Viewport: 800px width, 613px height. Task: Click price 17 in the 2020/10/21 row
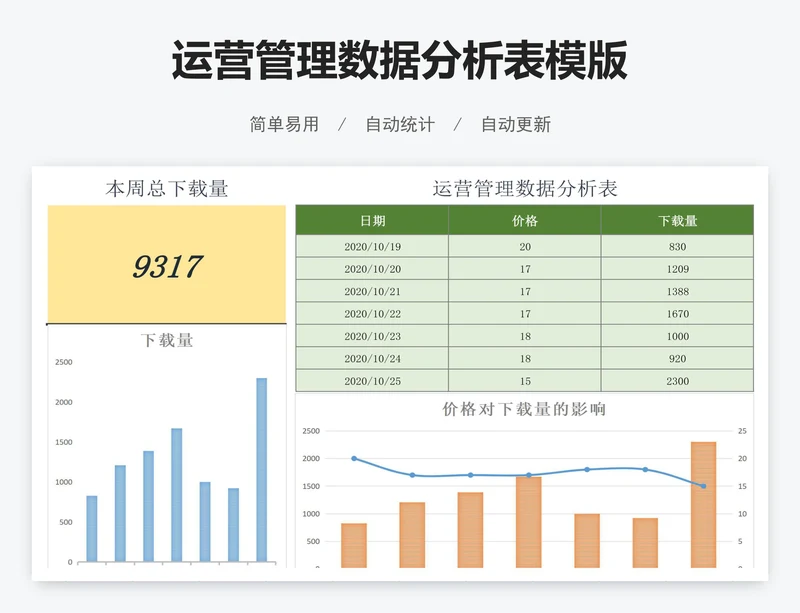pyautogui.click(x=524, y=291)
